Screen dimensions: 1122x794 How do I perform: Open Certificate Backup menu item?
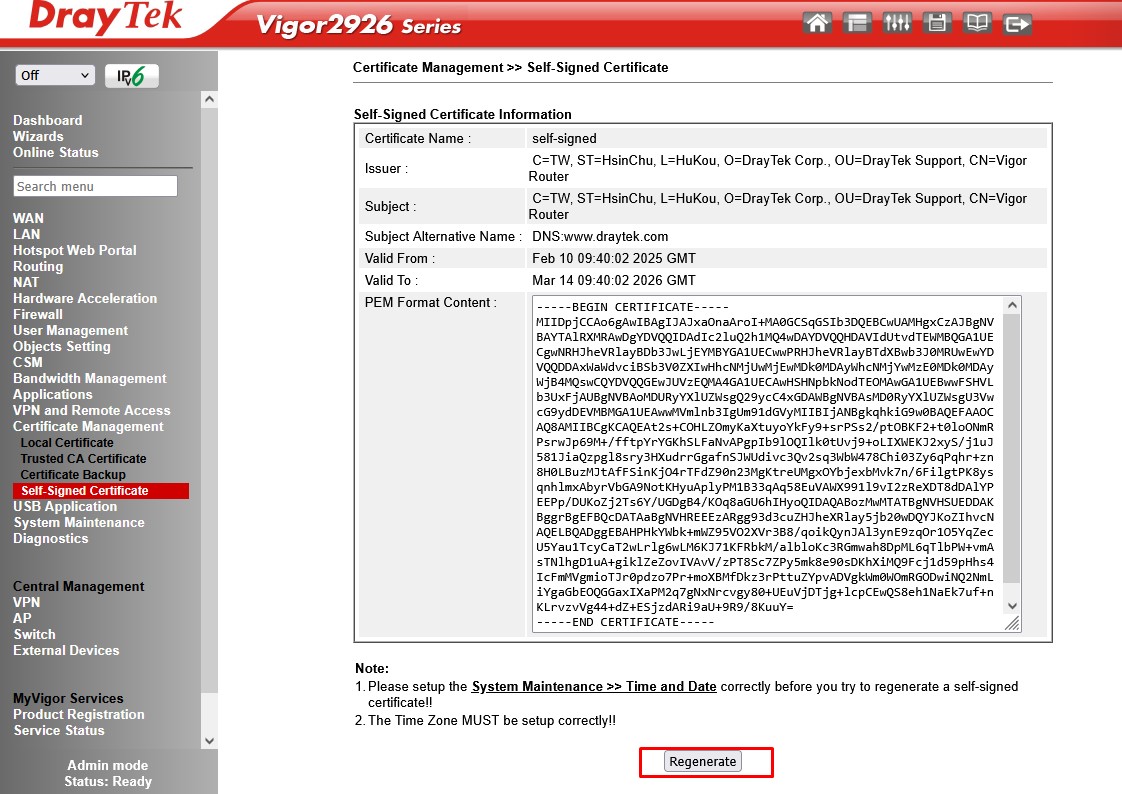click(x=73, y=474)
